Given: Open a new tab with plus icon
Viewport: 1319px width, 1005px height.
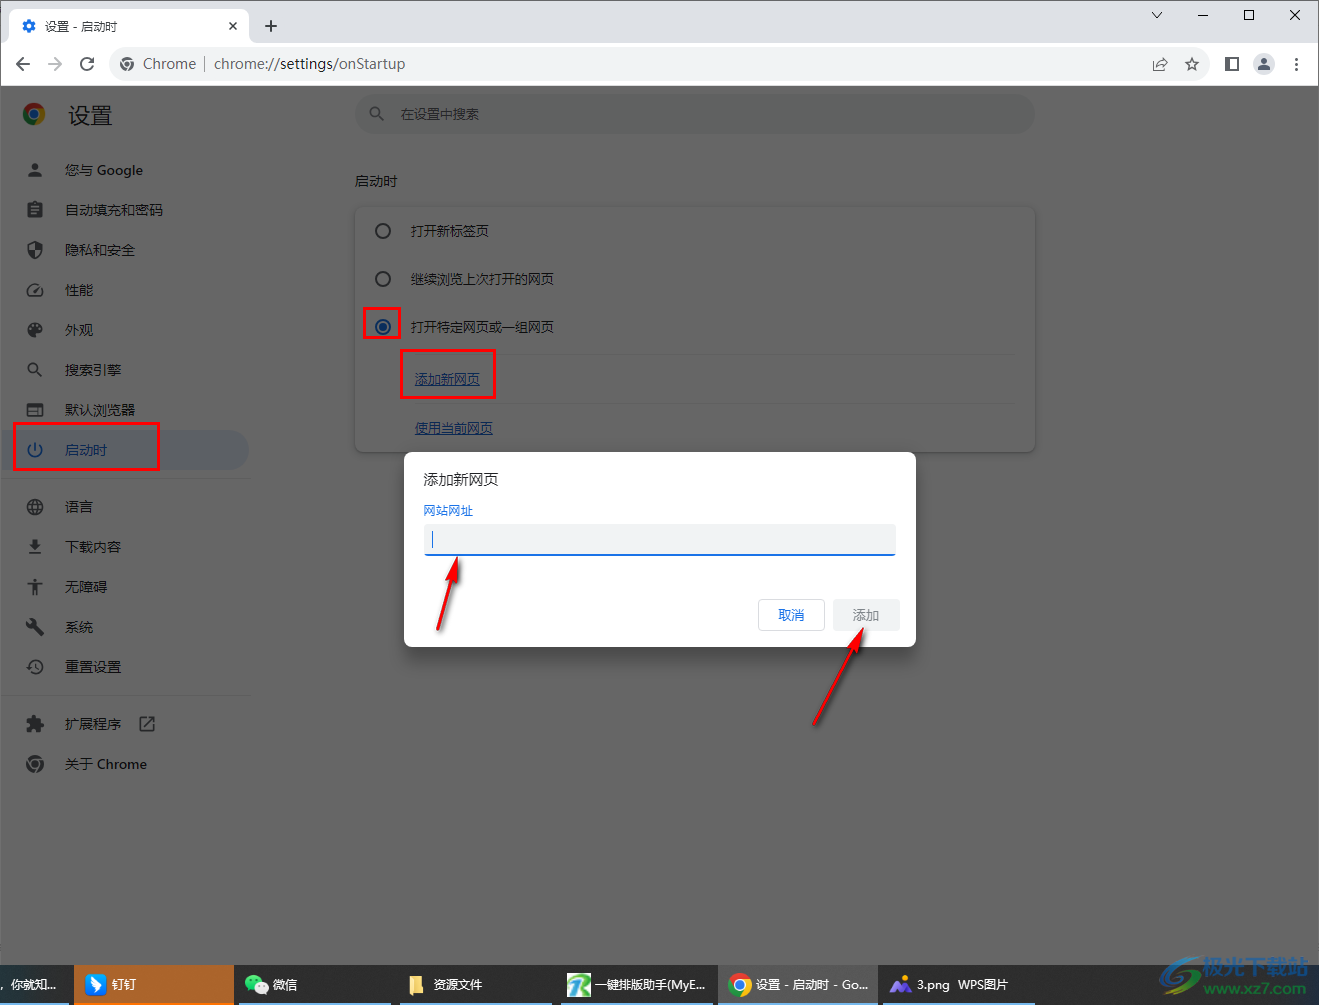Looking at the screenshot, I should (271, 26).
